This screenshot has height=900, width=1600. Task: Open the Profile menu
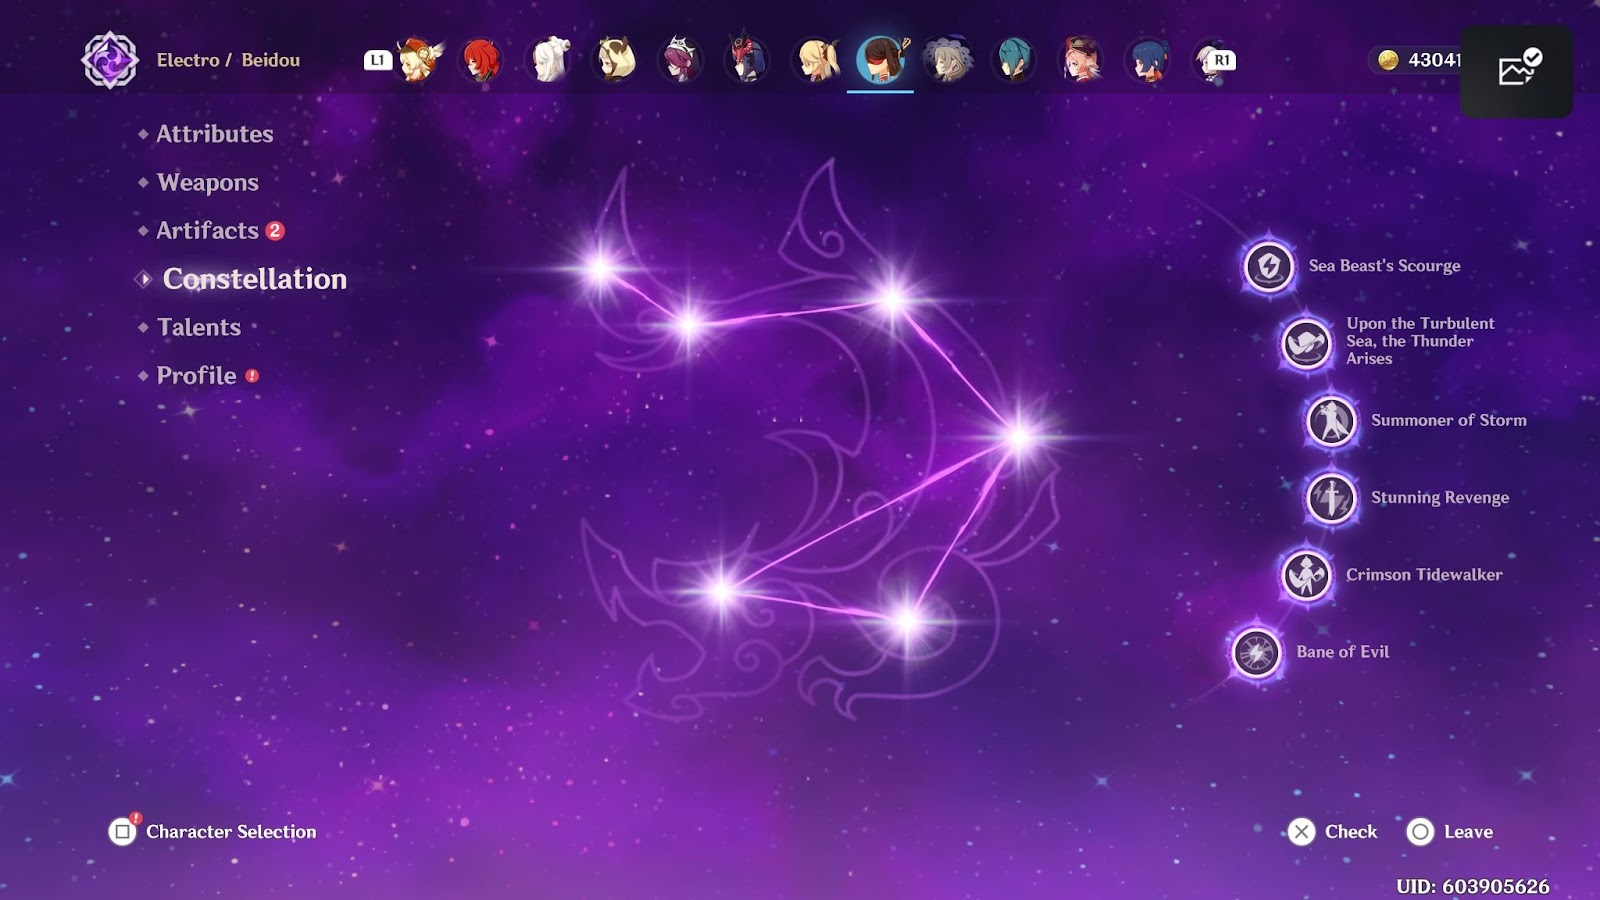[197, 376]
